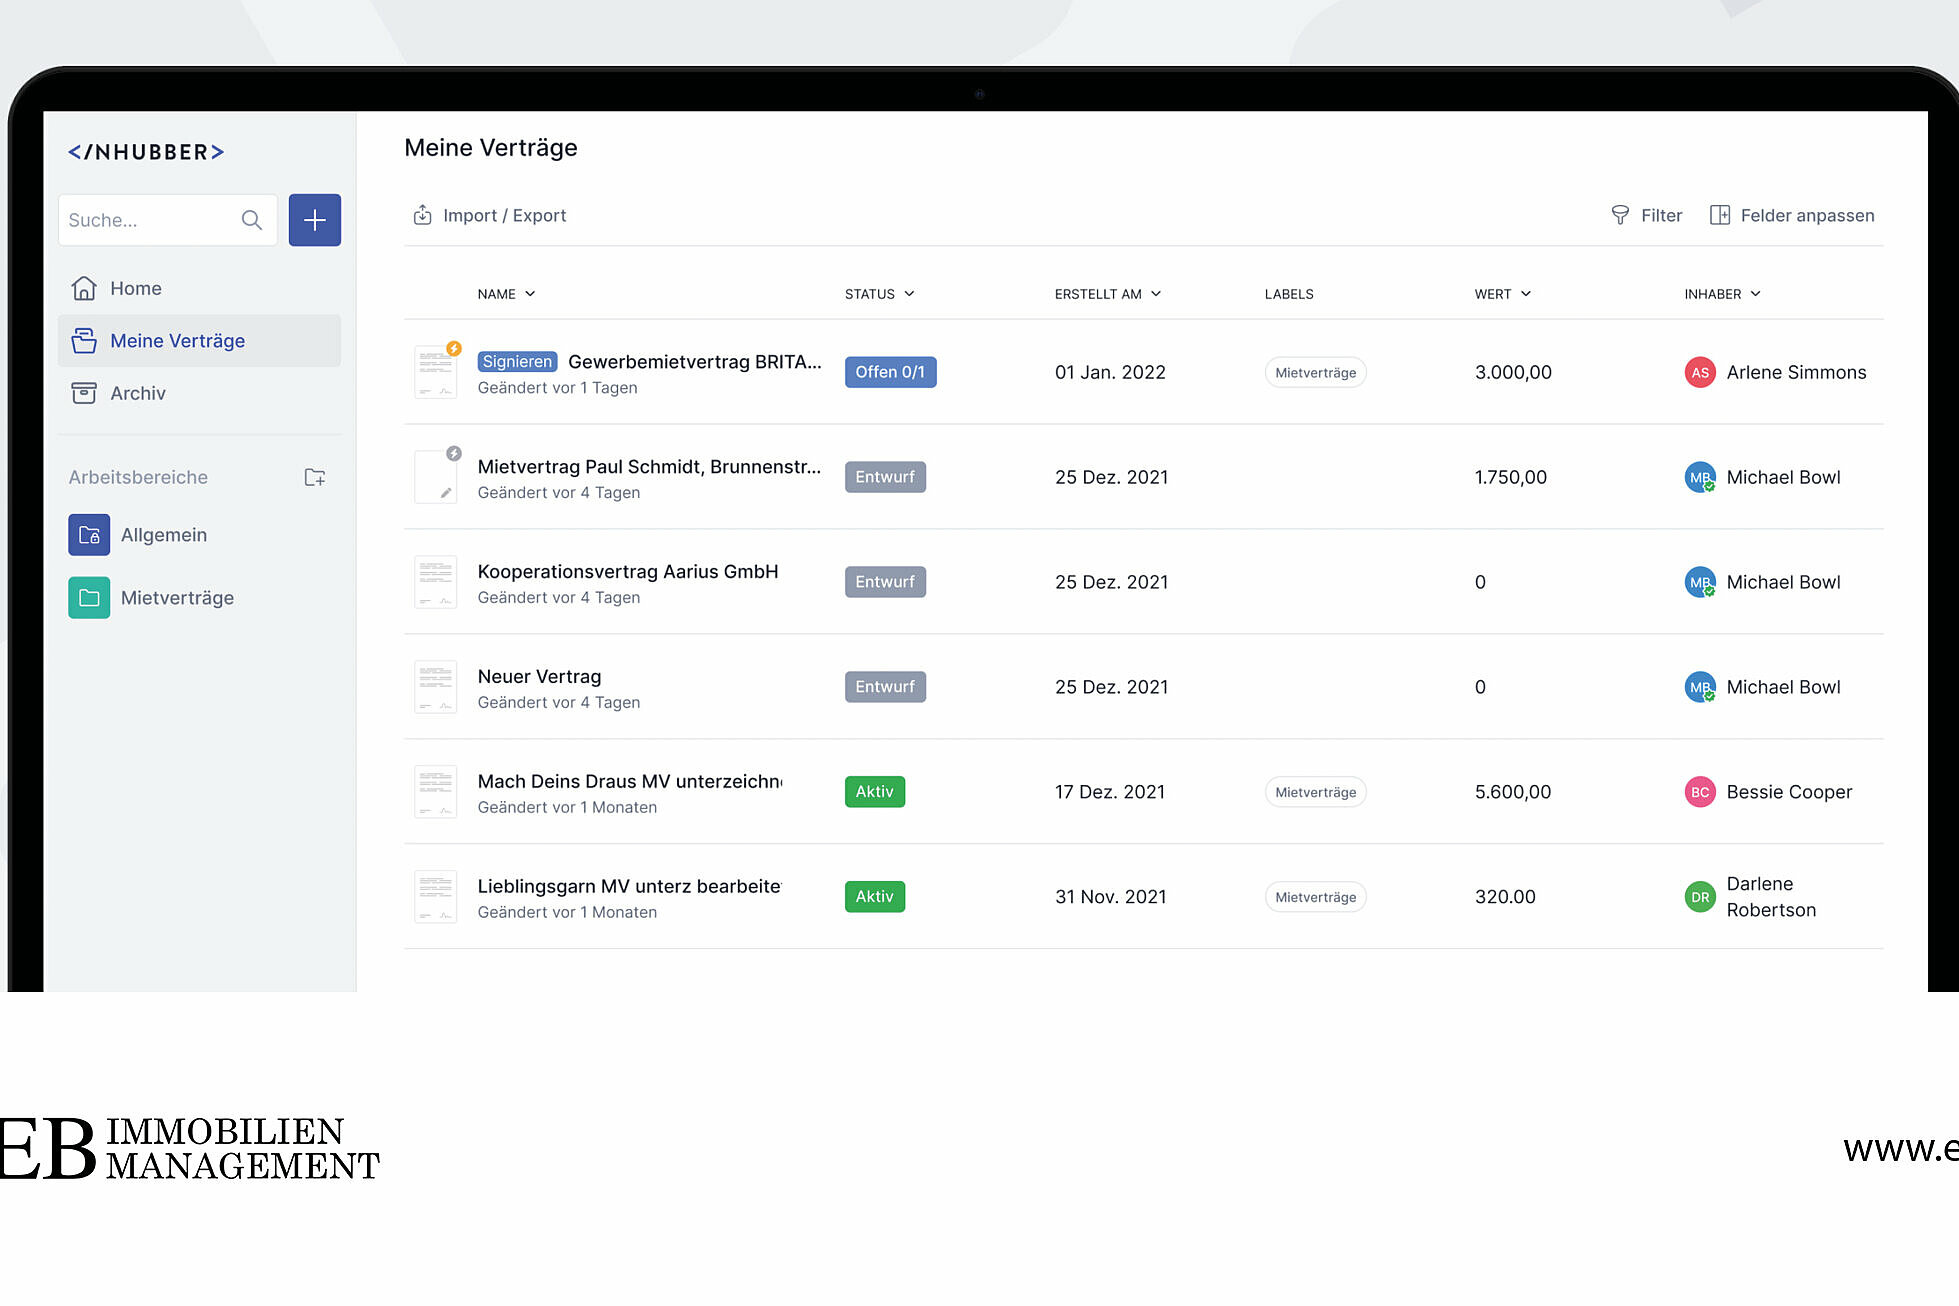Image resolution: width=1959 pixels, height=1306 pixels.
Task: Click Kooperationsvertrag Aarius document thumbnail
Action: pos(436,582)
